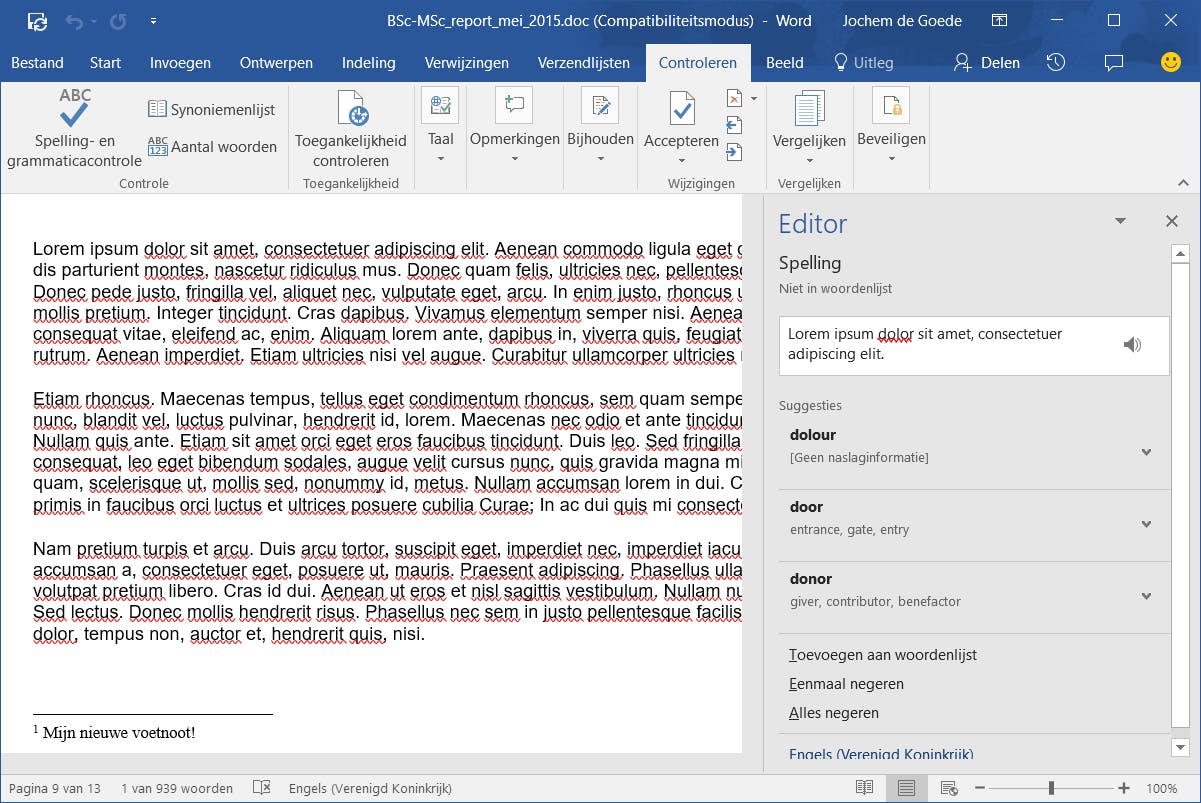Open ribbon display options icon
Image resolution: width=1201 pixels, height=803 pixels.
click(999, 20)
